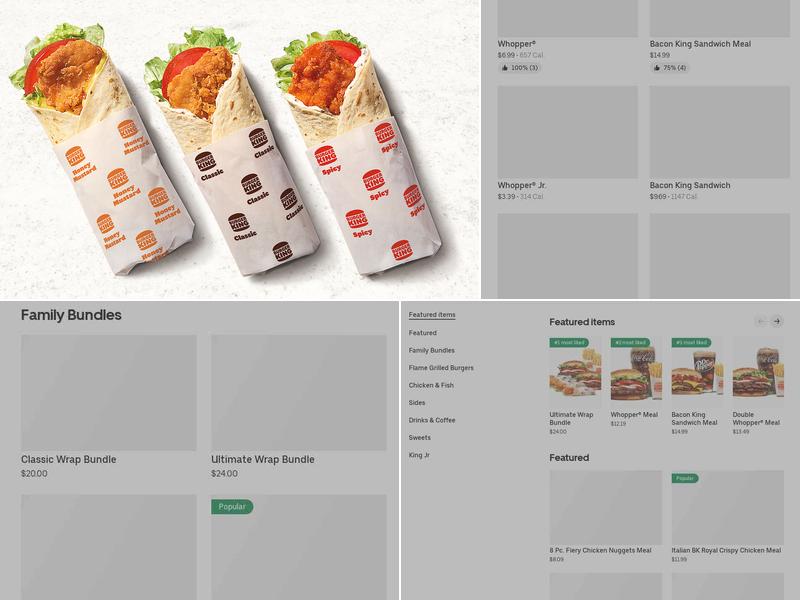Click the previous arrow in Featured items carousel
The image size is (800, 600).
click(761, 321)
